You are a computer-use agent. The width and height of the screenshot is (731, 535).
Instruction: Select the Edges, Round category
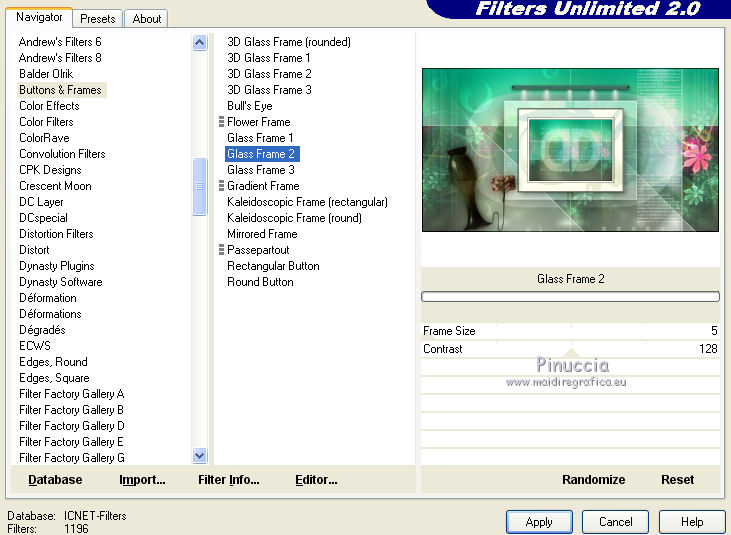(x=53, y=362)
